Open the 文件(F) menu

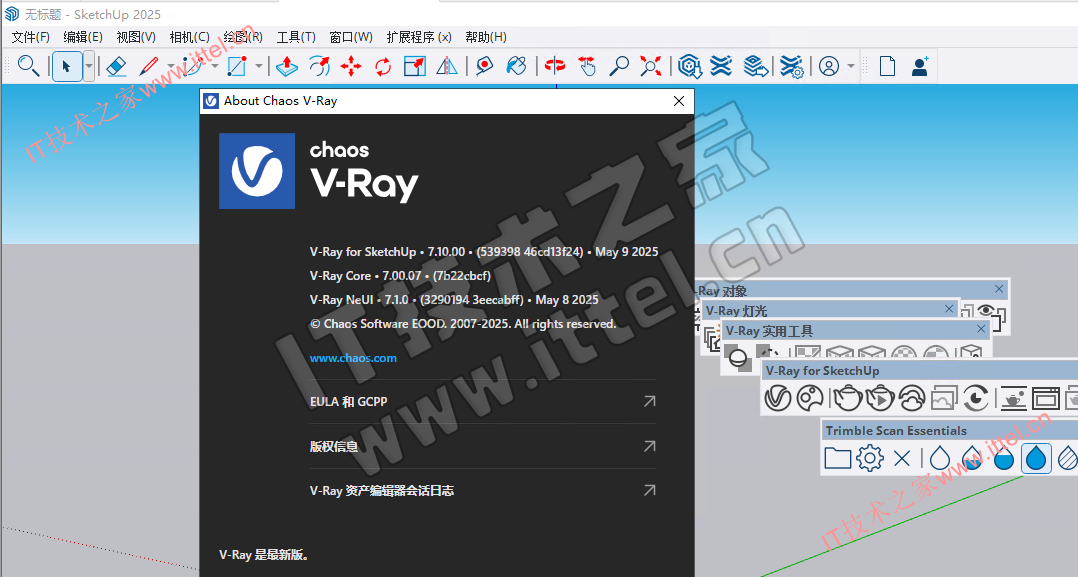click(31, 37)
